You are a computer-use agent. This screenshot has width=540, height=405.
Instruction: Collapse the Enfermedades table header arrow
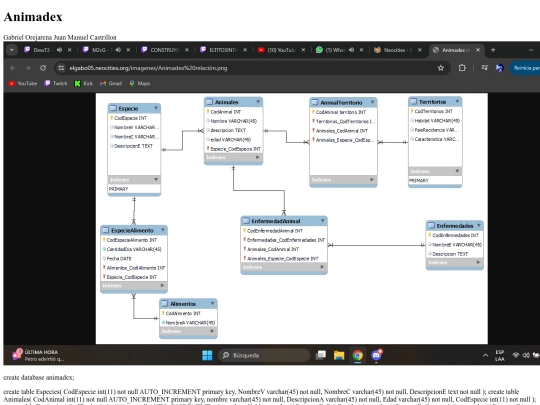point(479,226)
